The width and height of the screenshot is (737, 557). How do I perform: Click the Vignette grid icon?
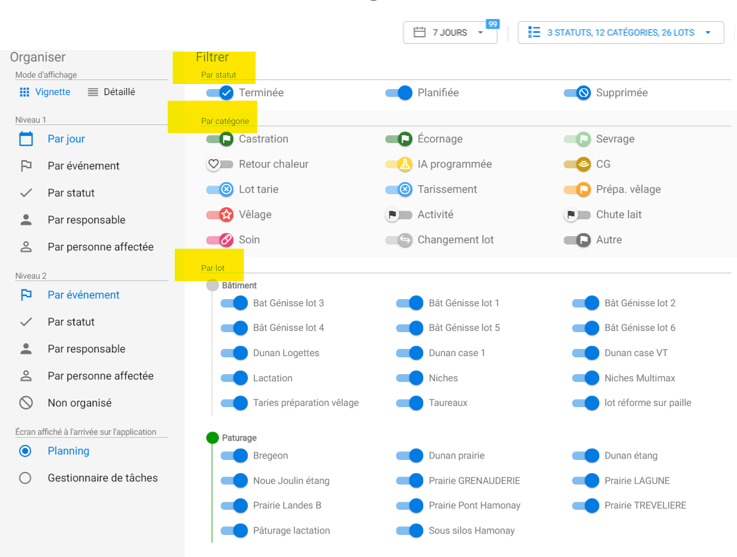(x=24, y=92)
